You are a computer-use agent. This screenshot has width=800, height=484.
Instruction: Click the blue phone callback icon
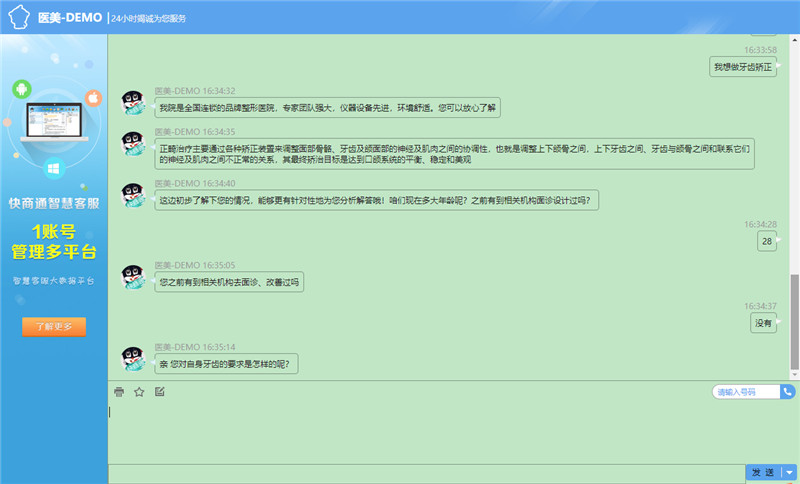788,392
